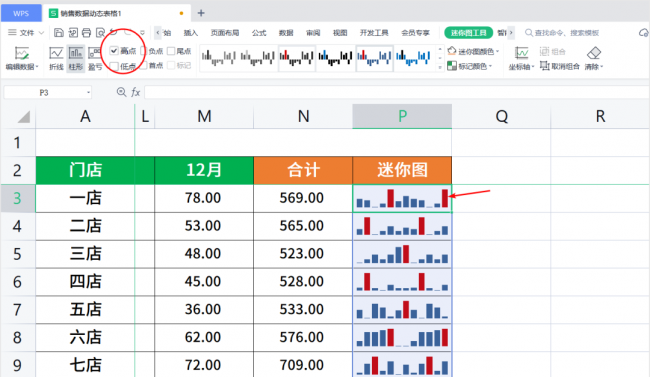Image resolution: width=650 pixels, height=377 pixels.
Task: Click the Name Box showing P3
Action: [44, 92]
